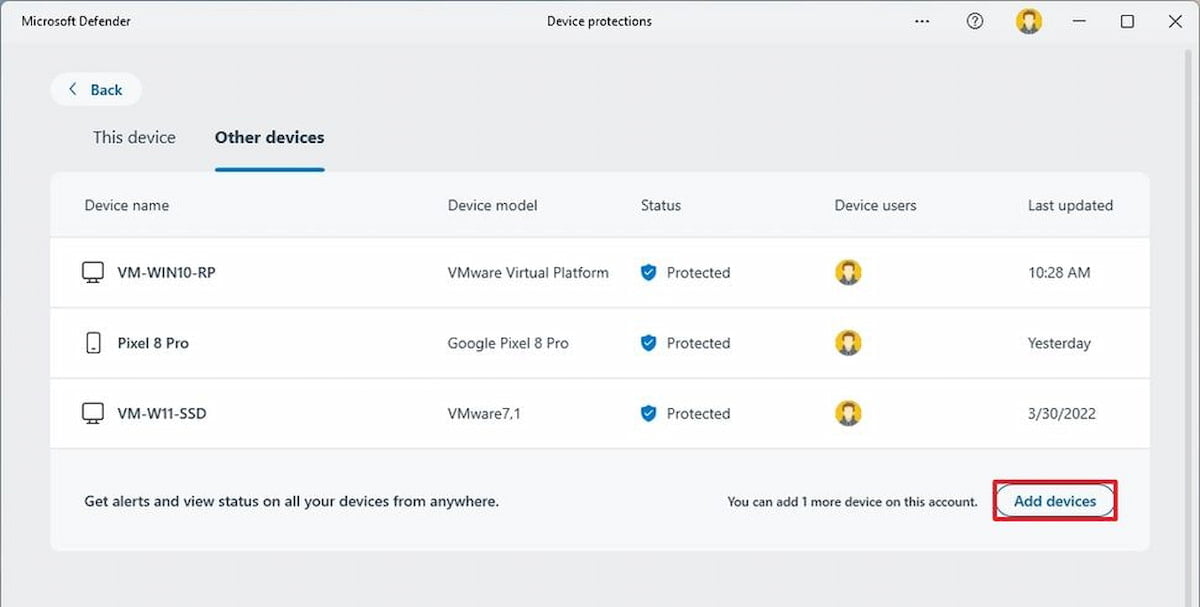Viewport: 1200px width, 607px height.
Task: Click the VMware7,1 model text
Action: pyautogui.click(x=484, y=413)
